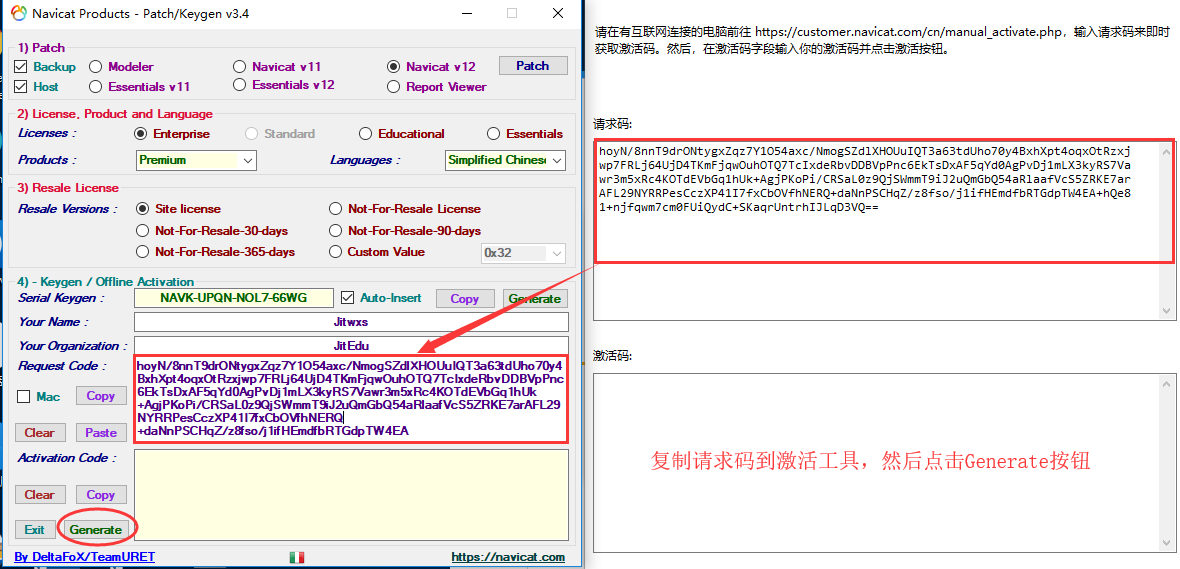Select the Navicat v12 radio button
This screenshot has width=1180, height=569.
click(x=393, y=67)
